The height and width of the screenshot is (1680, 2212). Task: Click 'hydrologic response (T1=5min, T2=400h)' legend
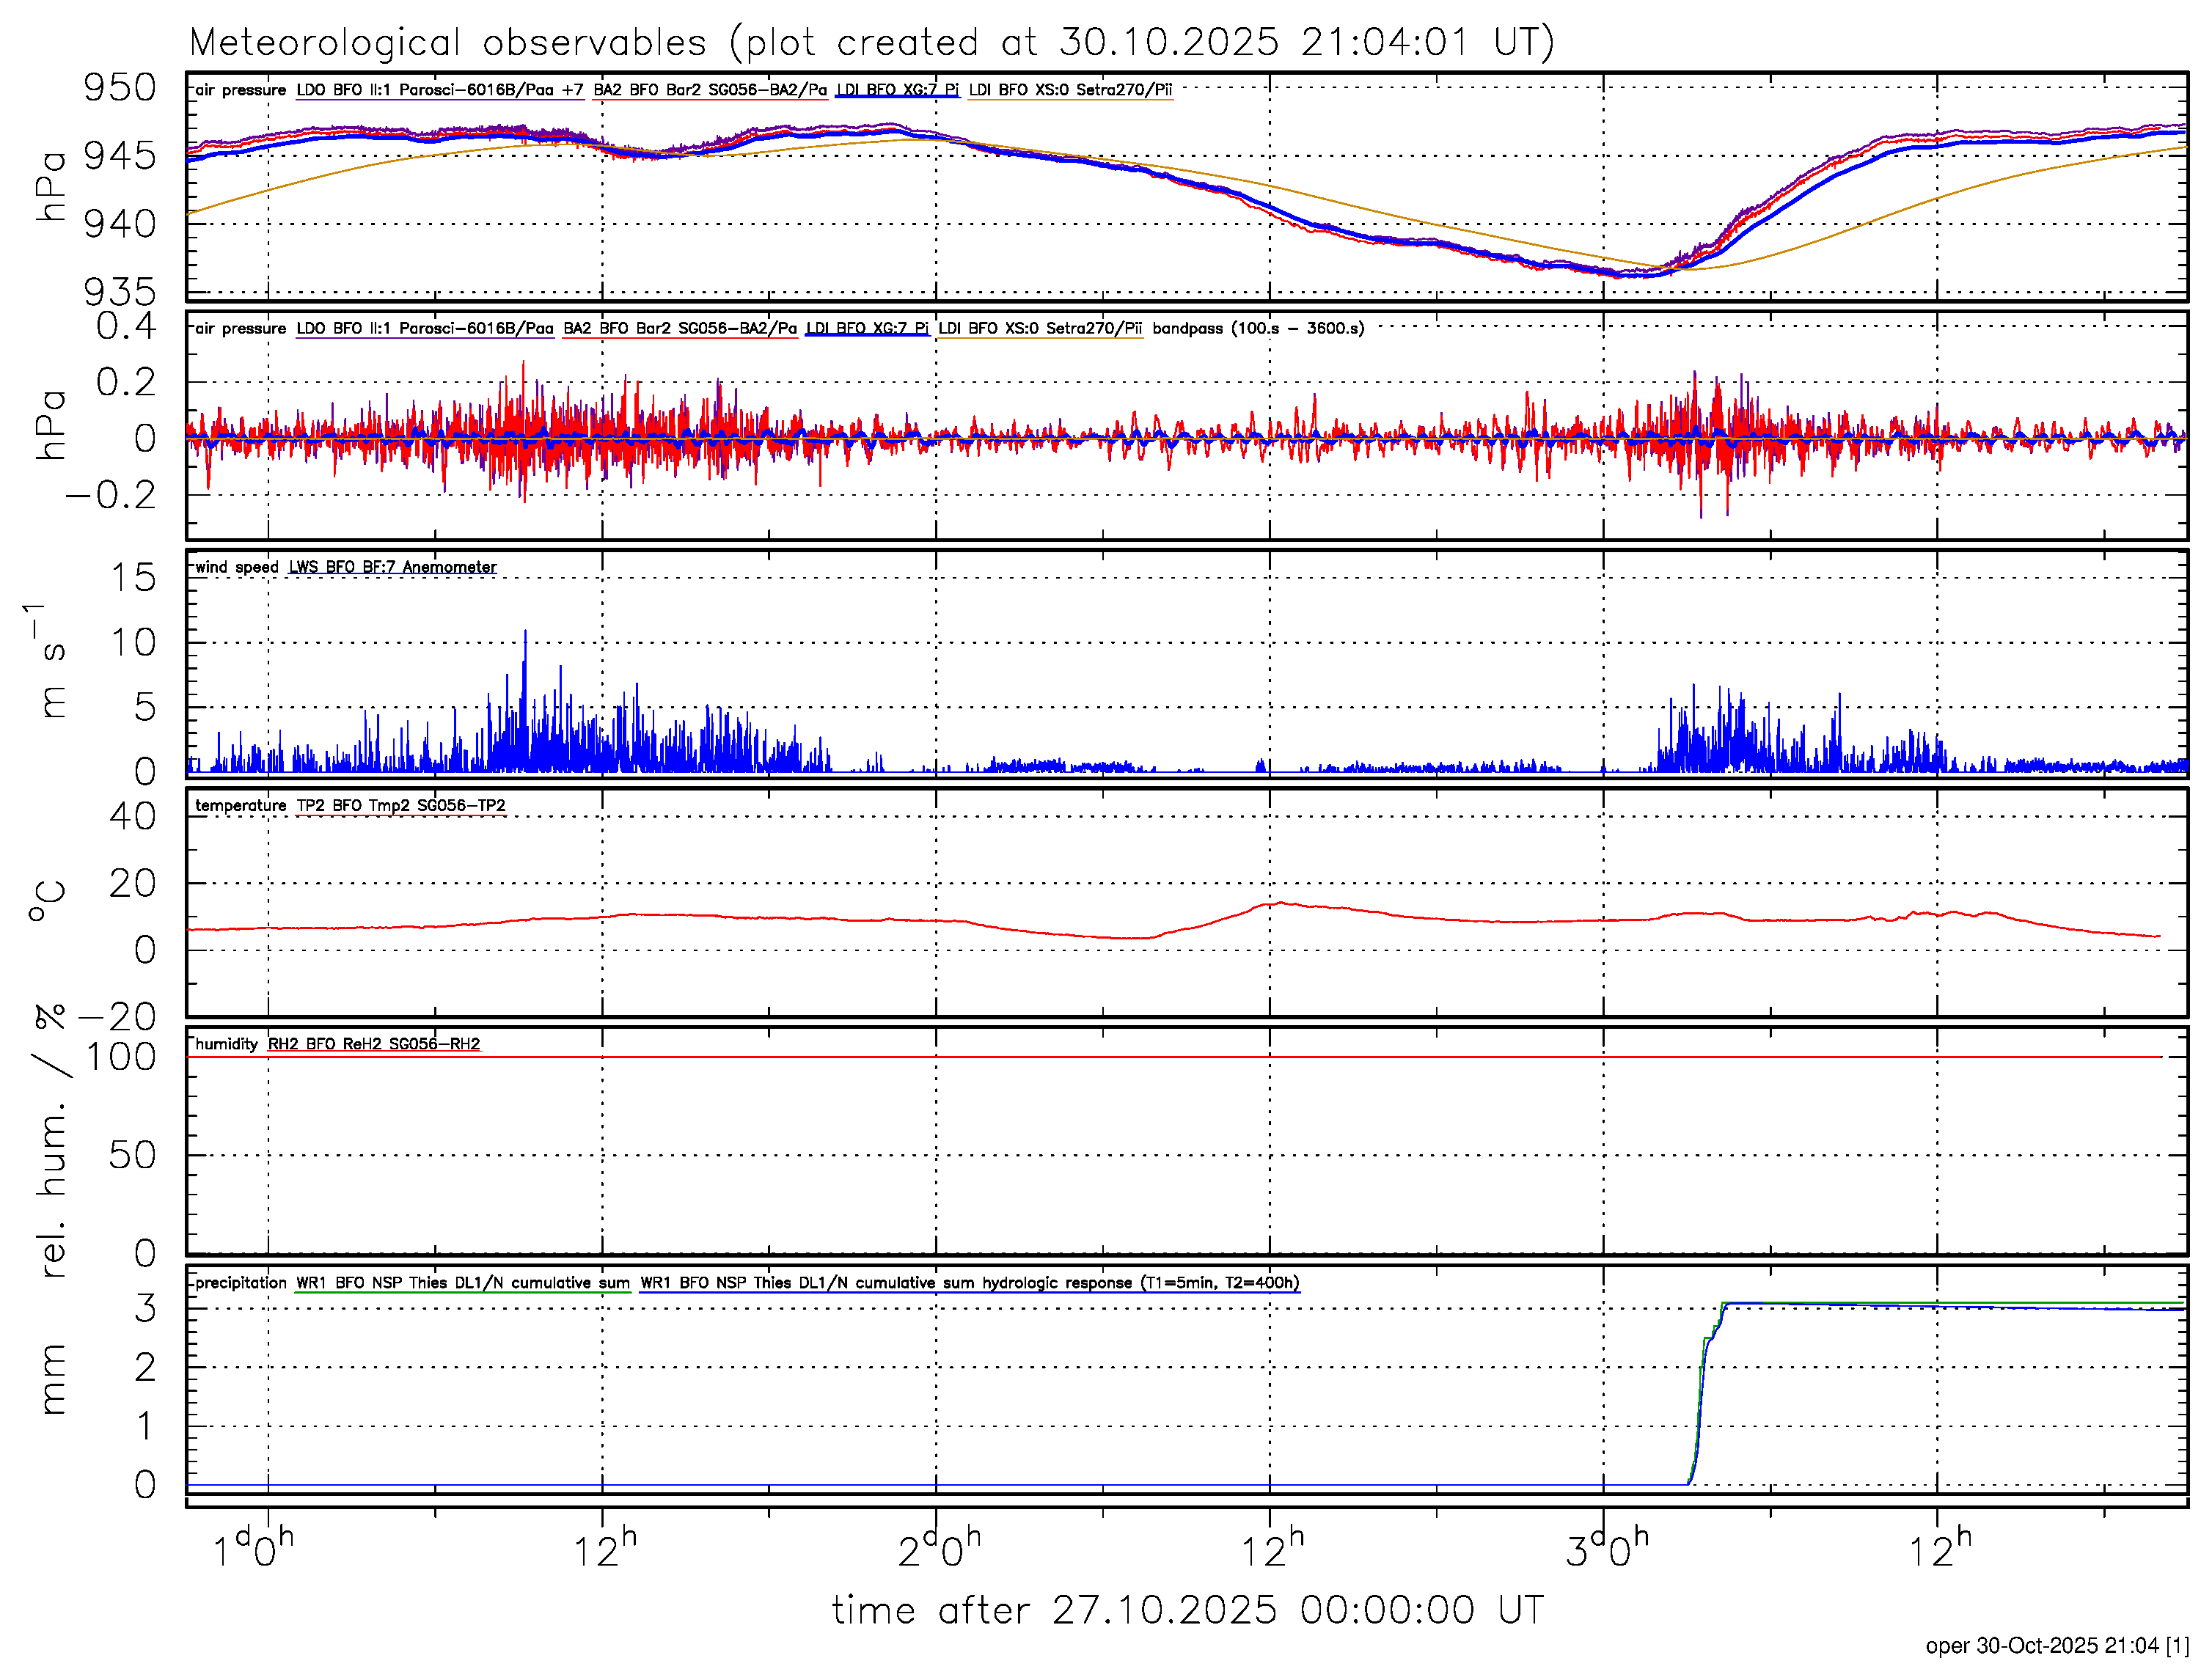point(1140,1283)
